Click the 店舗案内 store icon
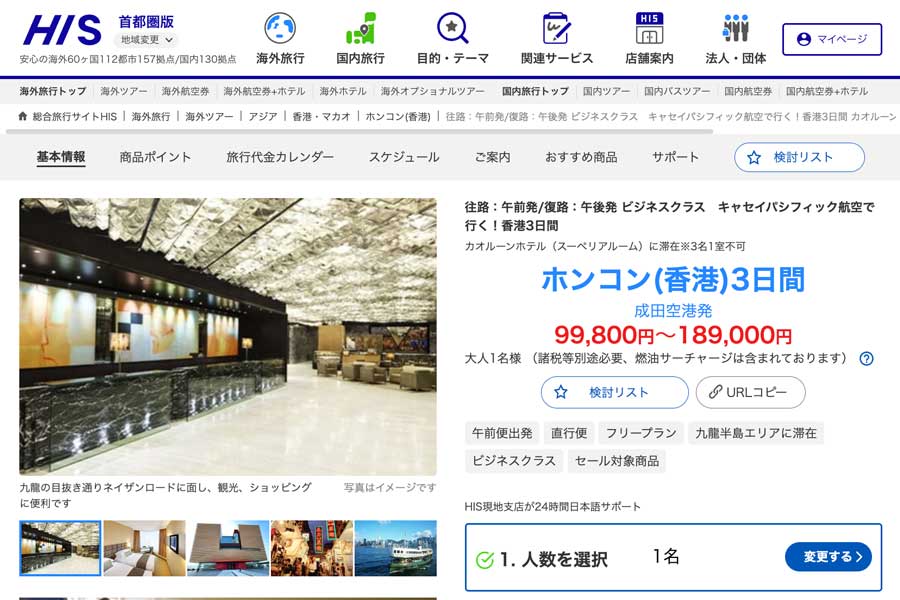 point(649,28)
